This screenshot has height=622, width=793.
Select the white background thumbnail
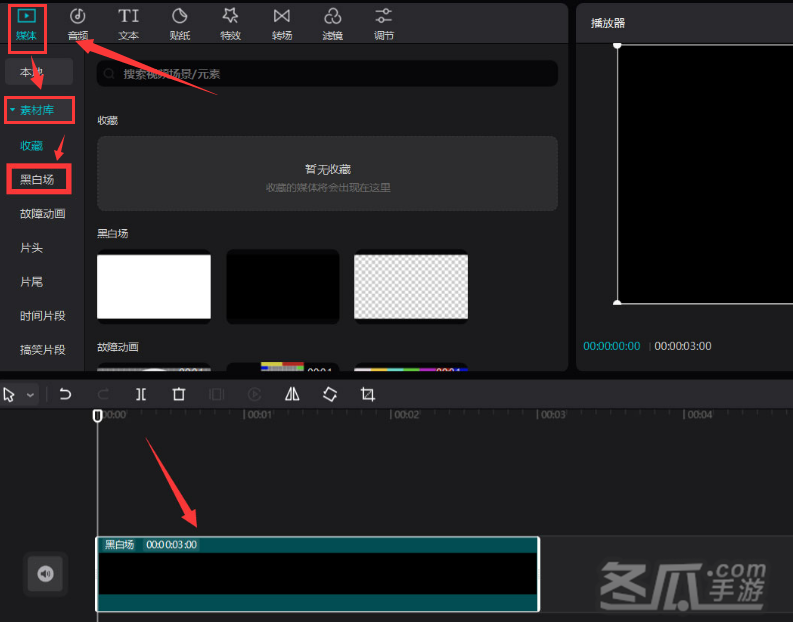(x=154, y=286)
